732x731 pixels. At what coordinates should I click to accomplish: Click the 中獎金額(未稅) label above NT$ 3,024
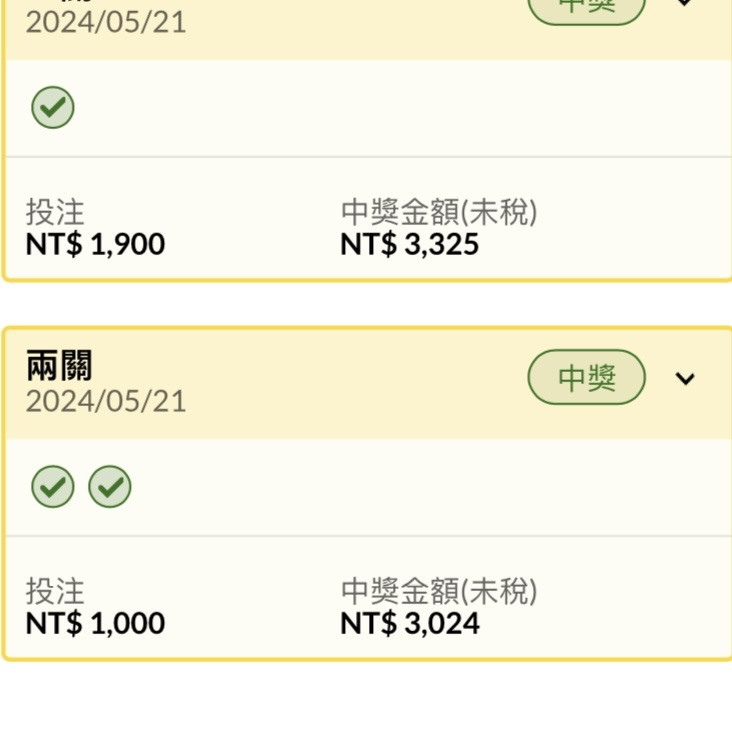pos(439,591)
